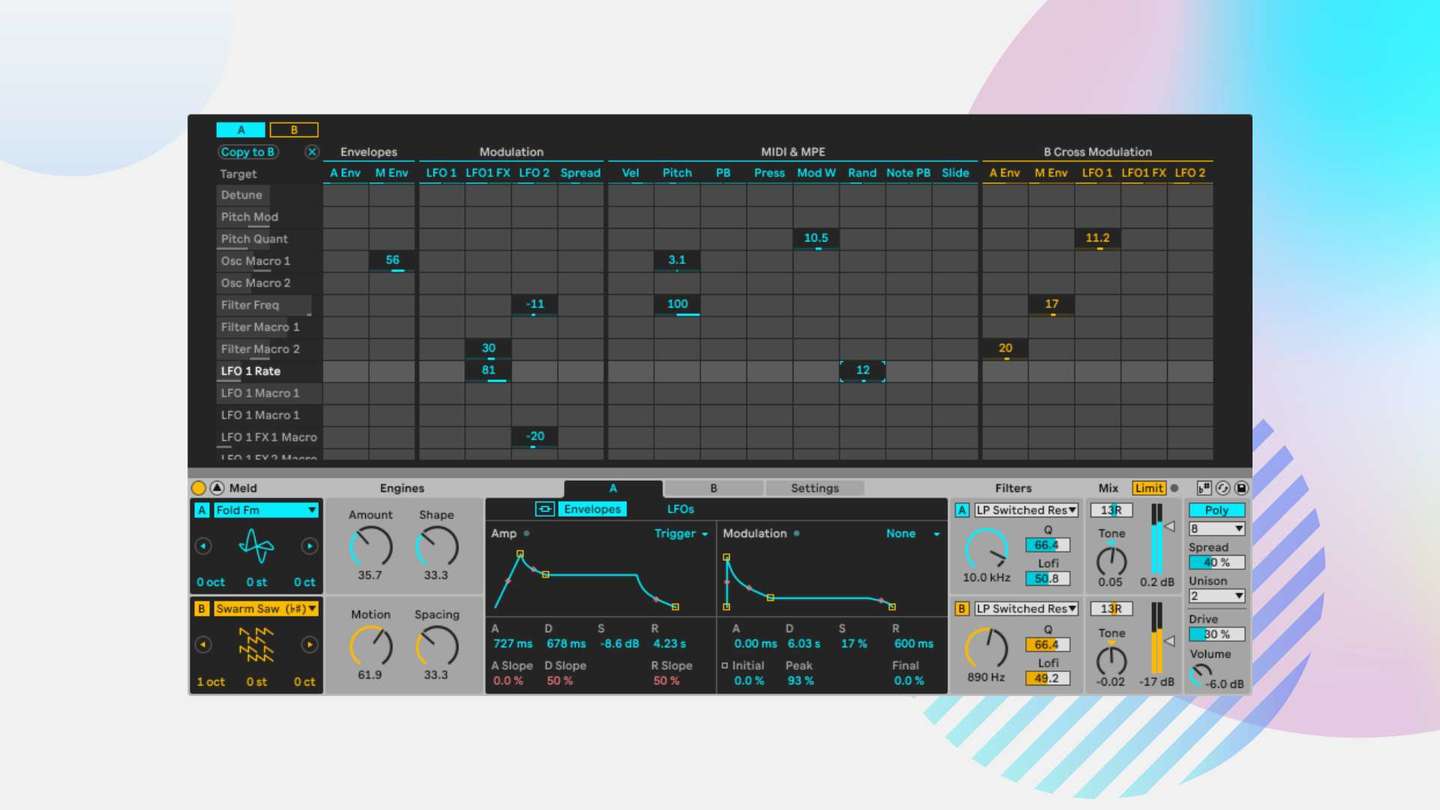Click the Drive slider at 30 %
1440x810 pixels.
1217,634
